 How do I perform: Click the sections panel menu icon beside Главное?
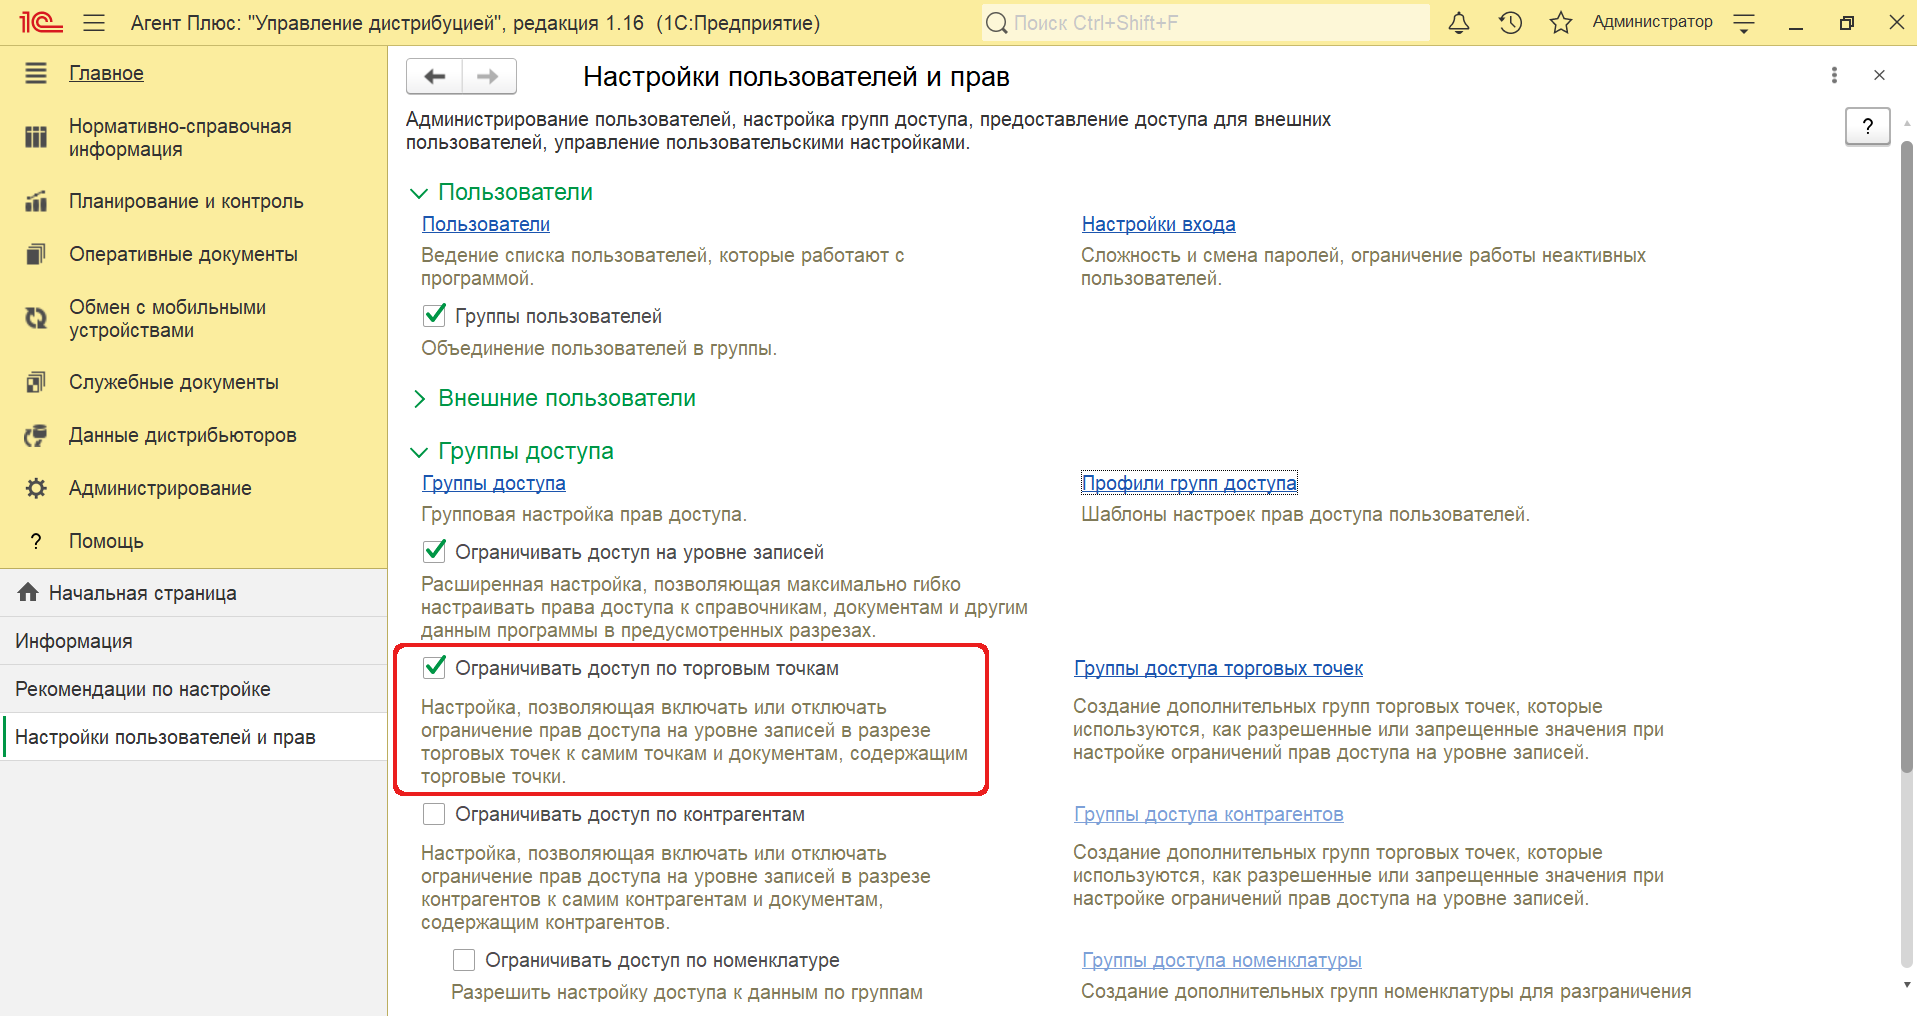[x=36, y=72]
